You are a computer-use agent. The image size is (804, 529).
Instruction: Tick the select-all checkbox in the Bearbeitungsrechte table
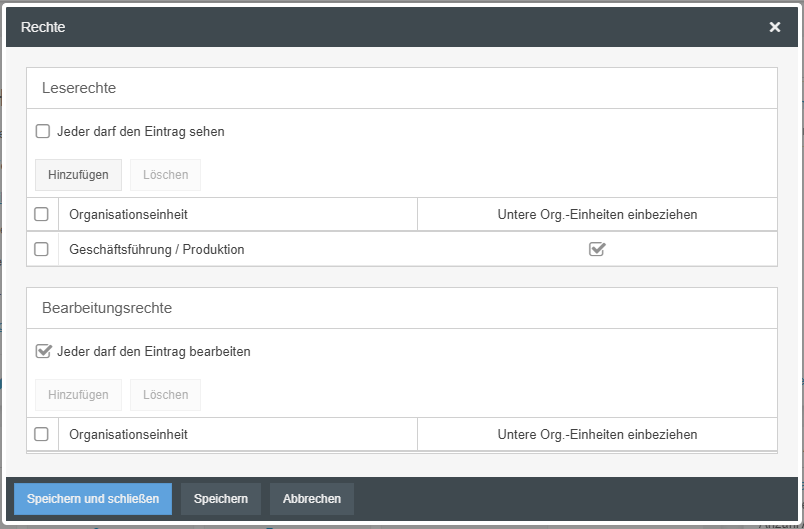(41, 434)
